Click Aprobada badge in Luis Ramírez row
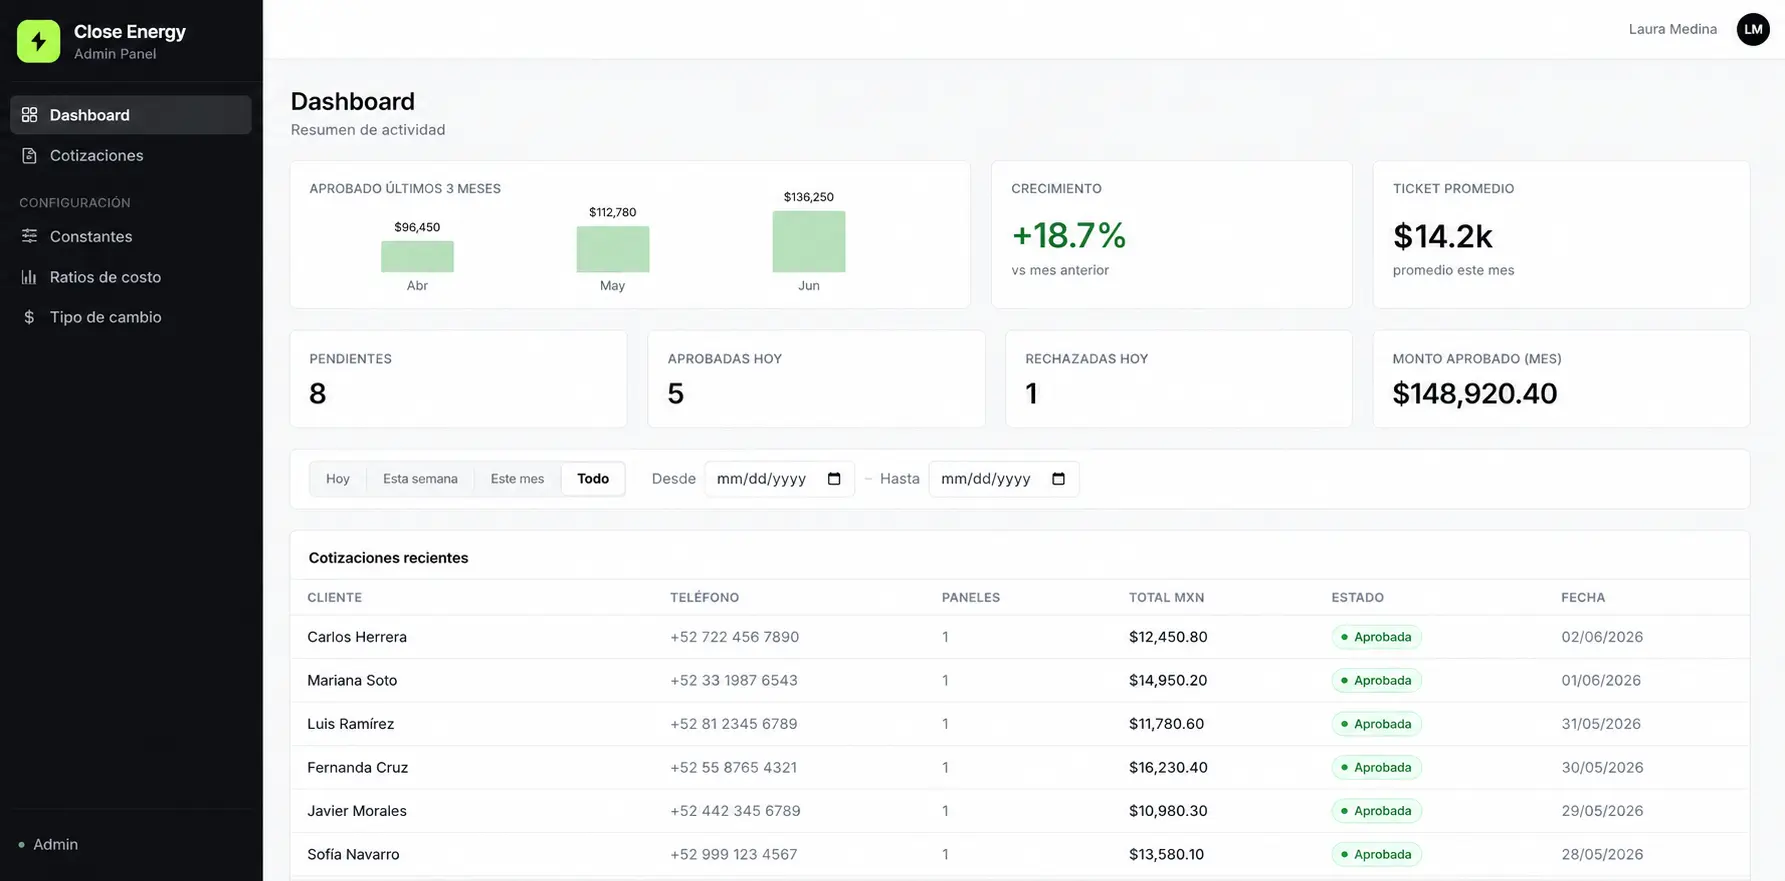This screenshot has height=881, width=1785. click(x=1376, y=724)
